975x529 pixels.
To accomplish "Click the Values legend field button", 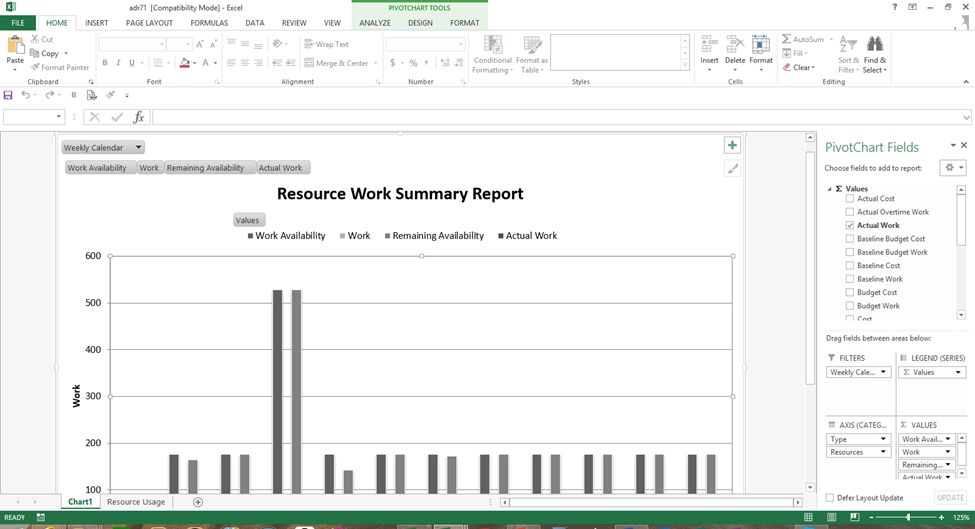I will tap(249, 220).
